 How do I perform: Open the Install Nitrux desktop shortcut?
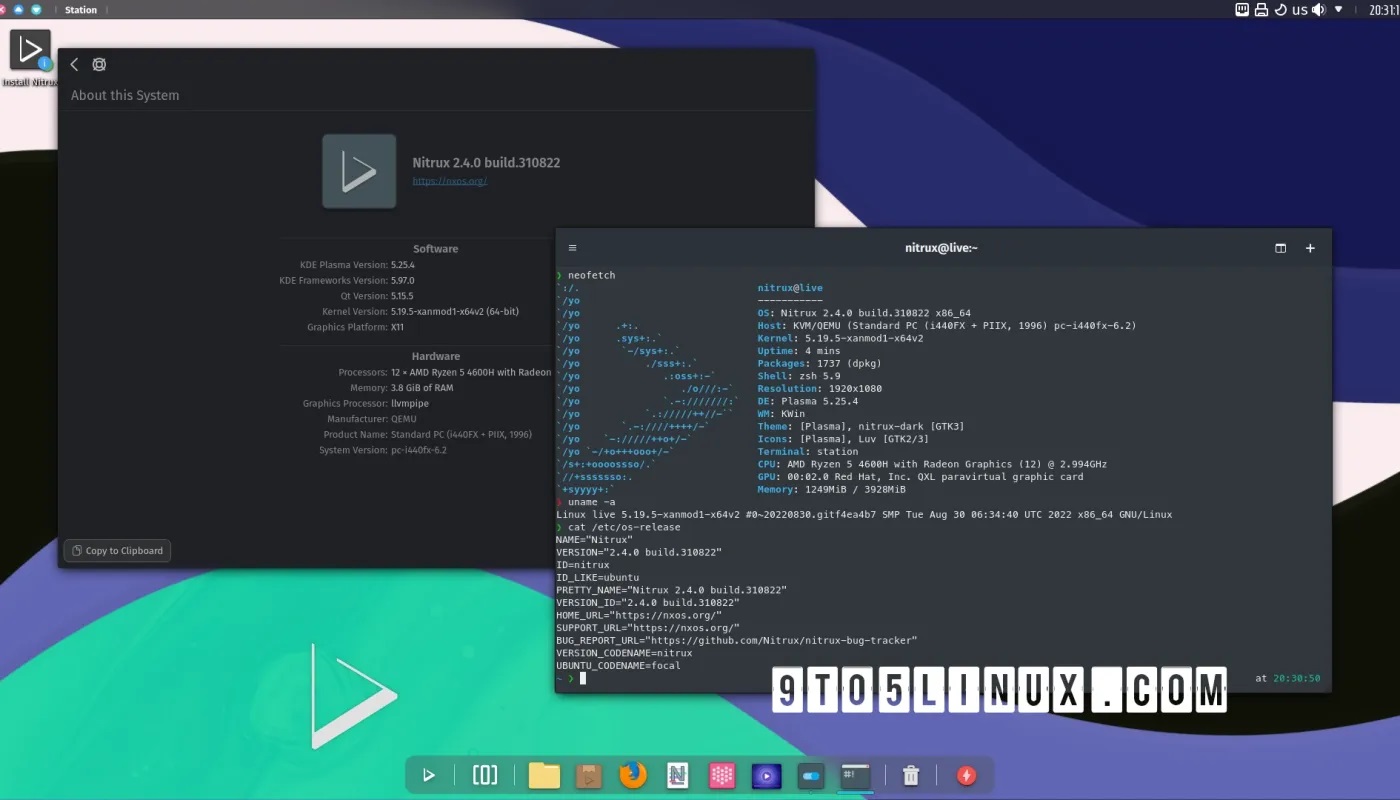tap(30, 57)
